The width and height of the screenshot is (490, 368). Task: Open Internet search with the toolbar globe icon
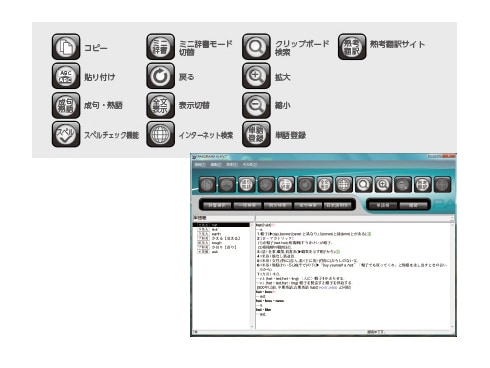[x=344, y=184]
